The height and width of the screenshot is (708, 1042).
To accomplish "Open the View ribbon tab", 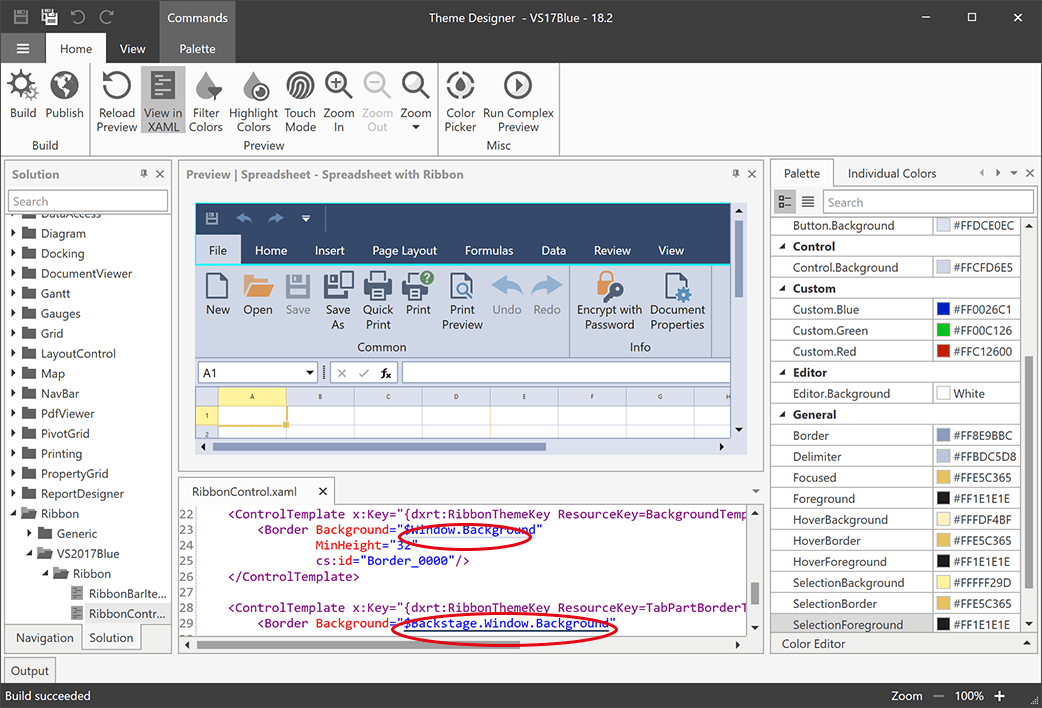I will click(132, 47).
